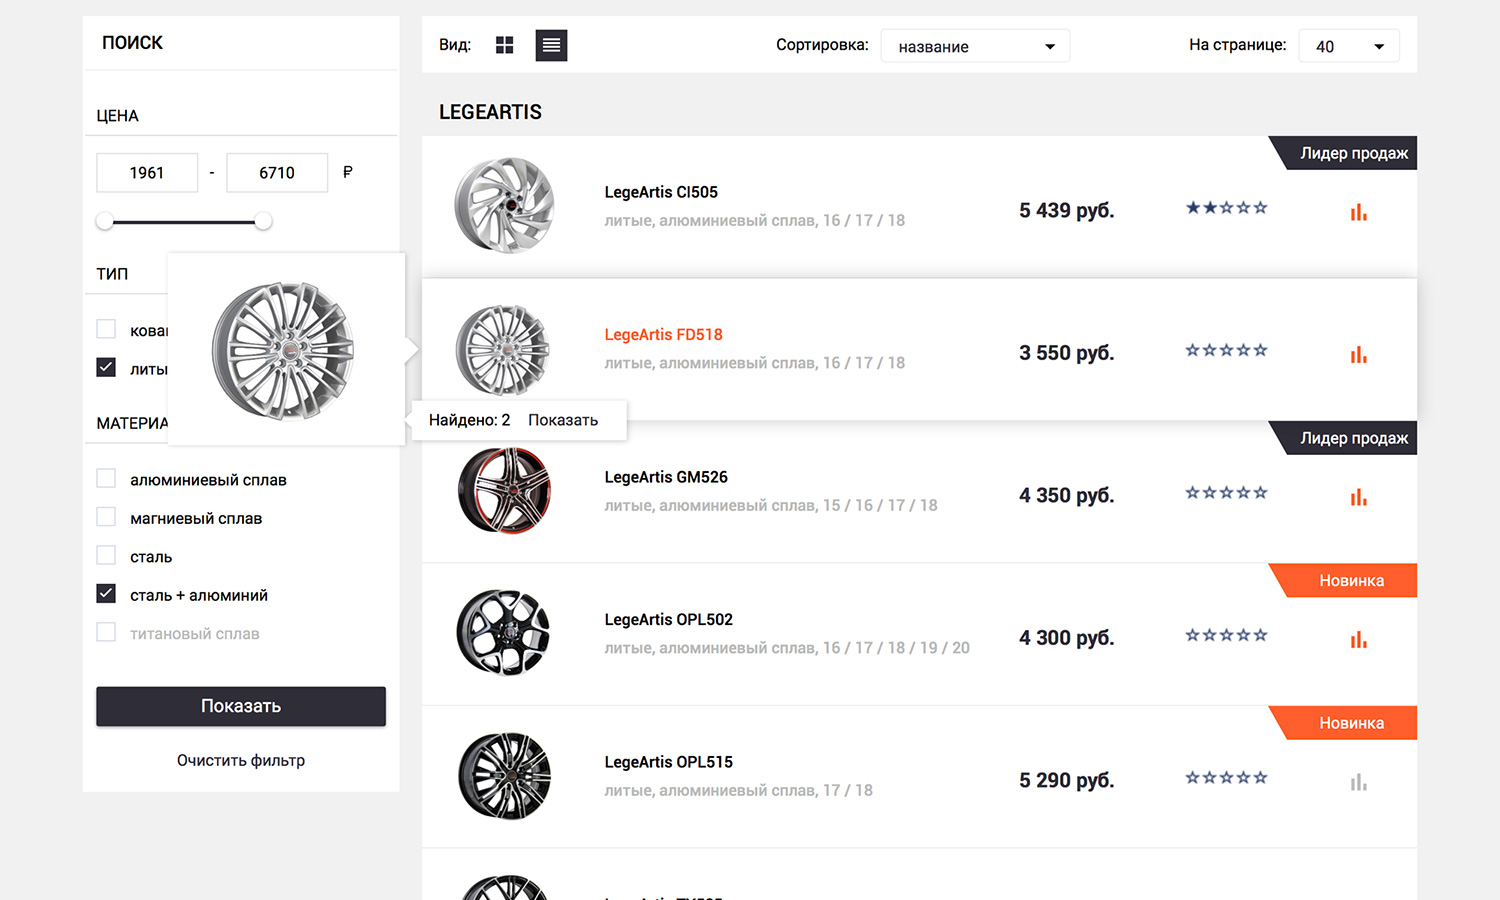Screen dimensions: 1500x900
Task: Click the minimum price input field
Action: 147,172
